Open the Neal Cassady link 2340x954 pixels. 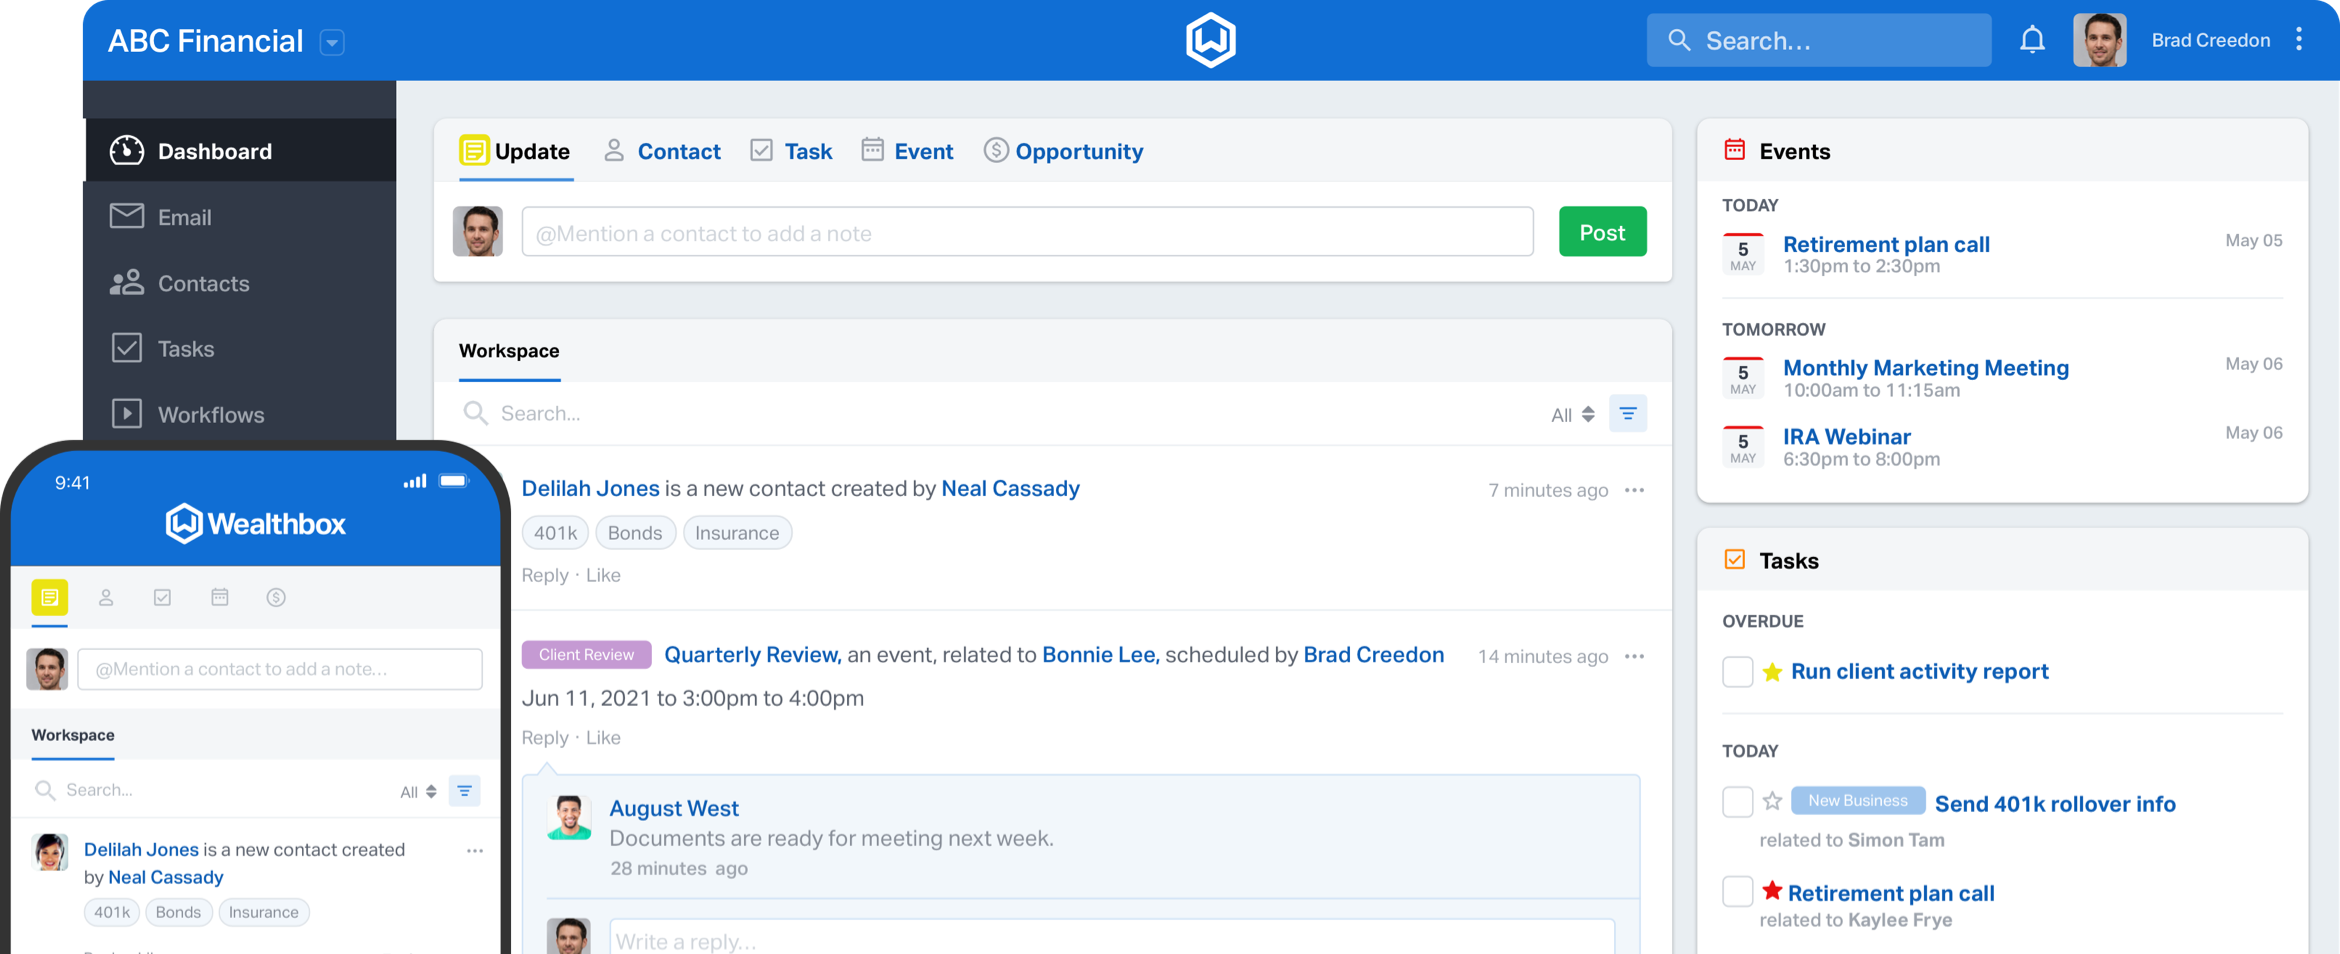[x=1010, y=488]
